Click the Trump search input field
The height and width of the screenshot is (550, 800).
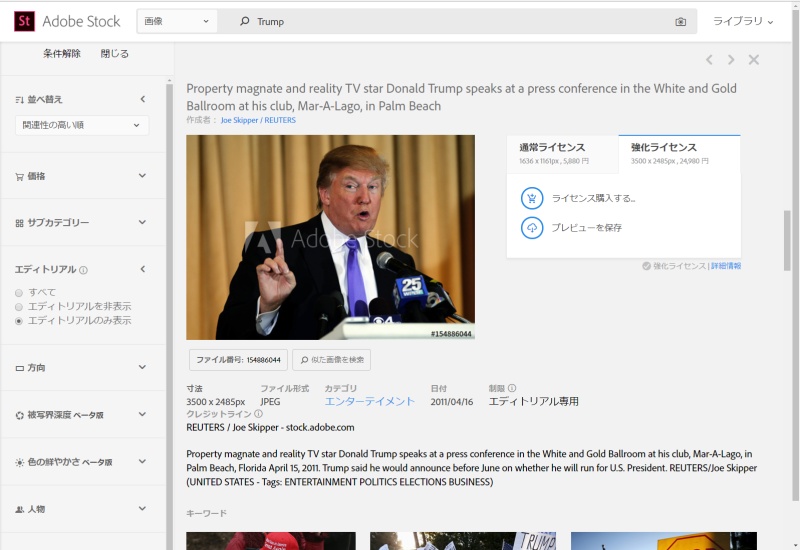[x=459, y=21]
